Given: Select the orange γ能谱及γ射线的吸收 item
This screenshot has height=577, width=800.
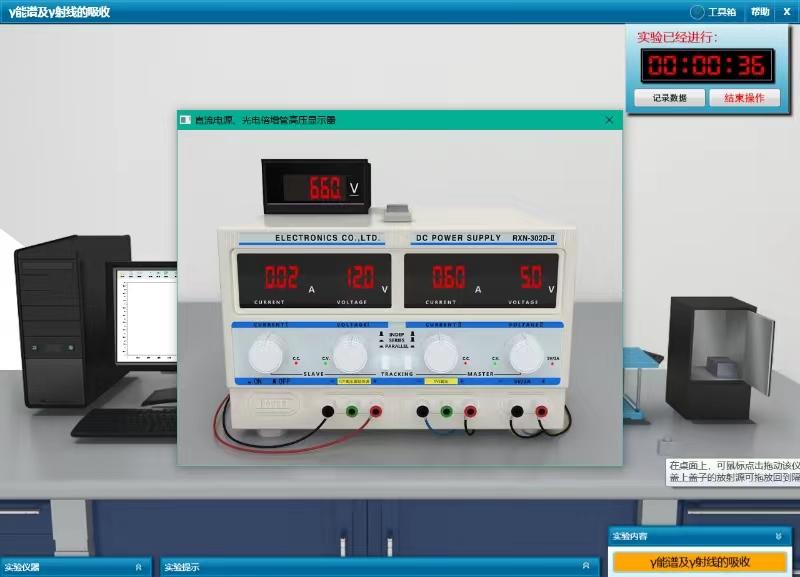Looking at the screenshot, I should (x=699, y=562).
